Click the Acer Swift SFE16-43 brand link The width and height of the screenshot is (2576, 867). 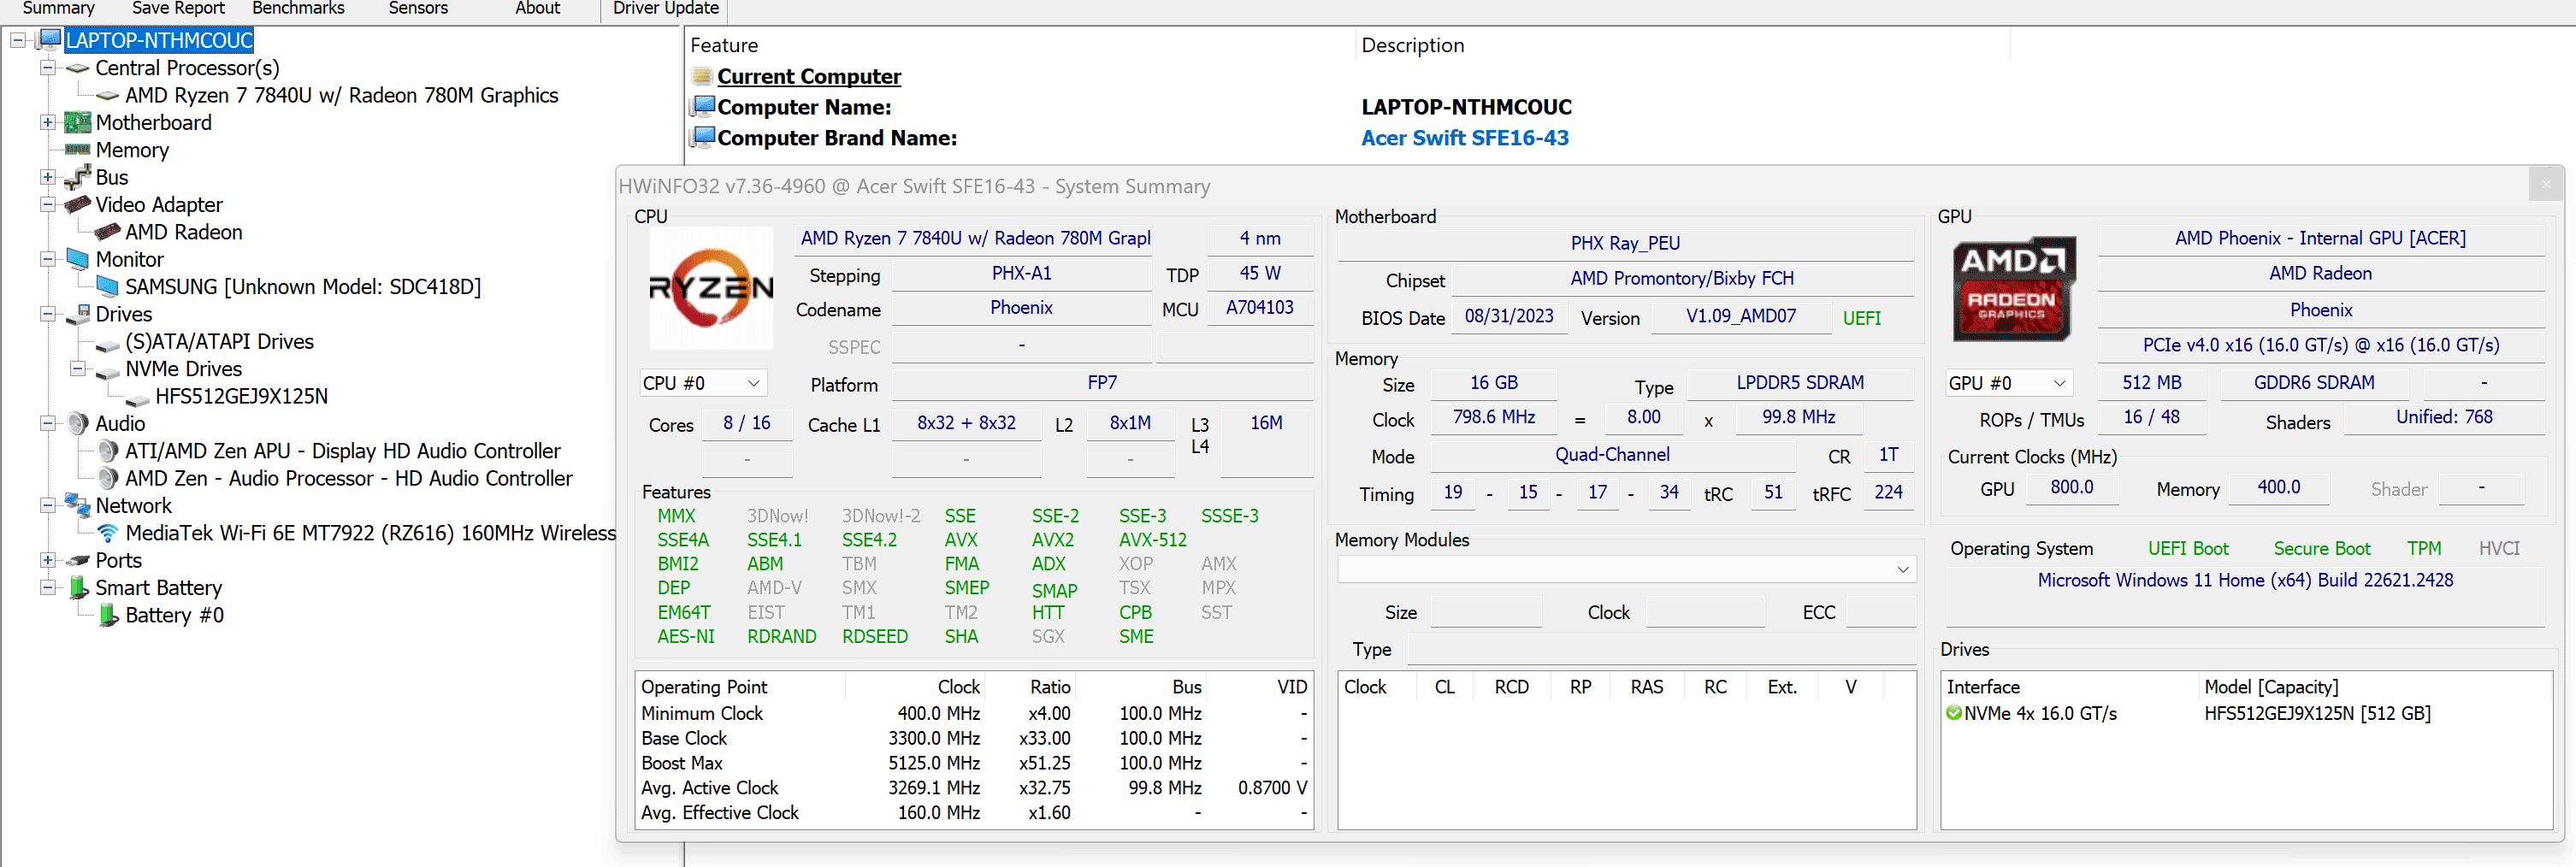pyautogui.click(x=1464, y=138)
